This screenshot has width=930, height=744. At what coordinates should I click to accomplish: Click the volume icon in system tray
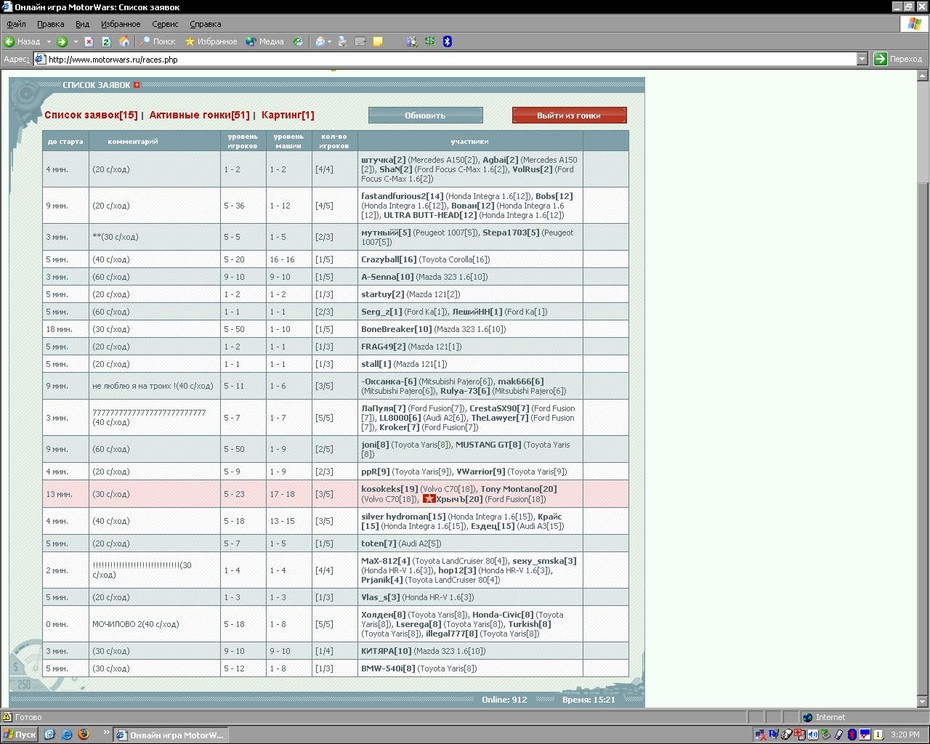[813, 735]
